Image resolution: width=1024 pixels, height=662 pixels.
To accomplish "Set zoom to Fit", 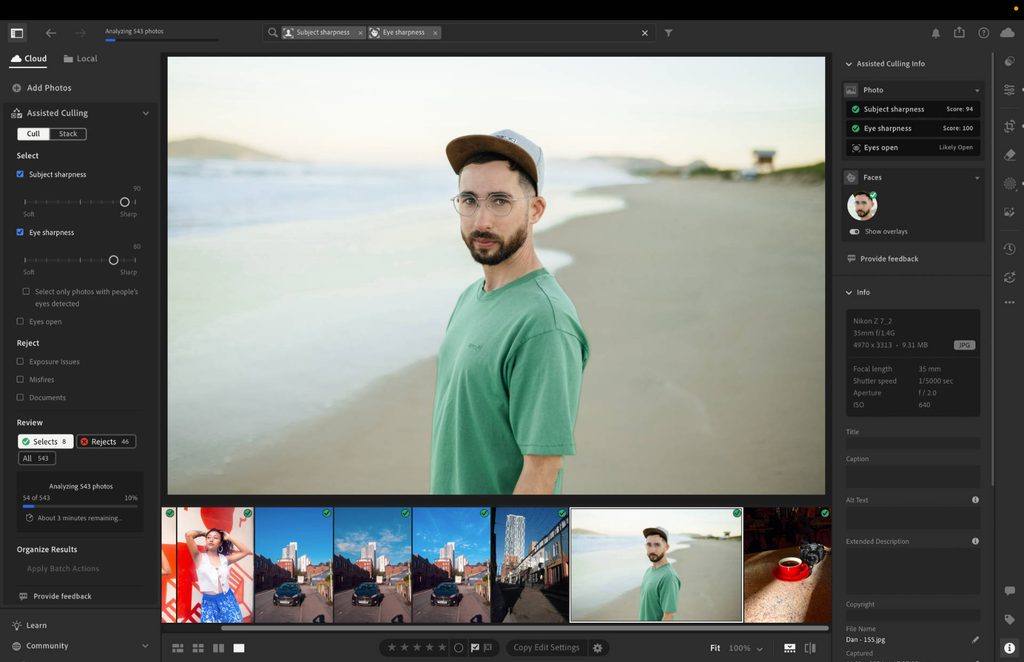I will point(715,648).
